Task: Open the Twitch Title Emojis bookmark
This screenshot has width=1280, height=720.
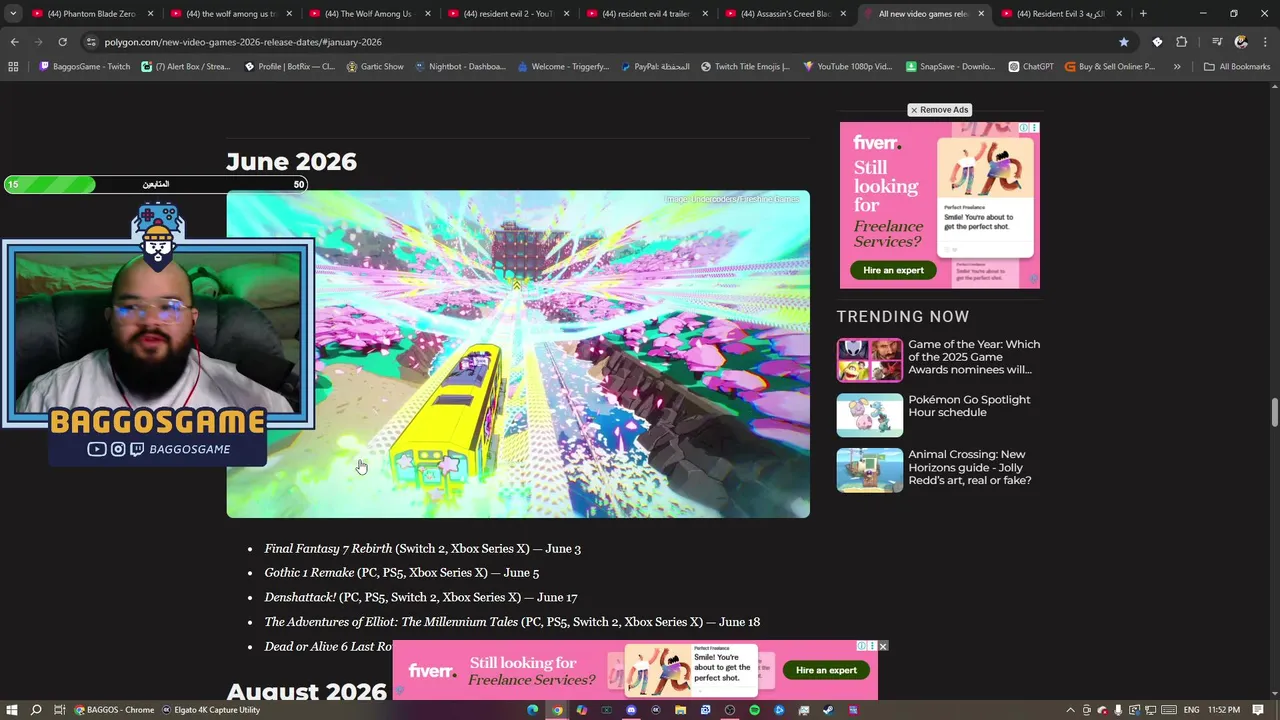Action: (745, 67)
